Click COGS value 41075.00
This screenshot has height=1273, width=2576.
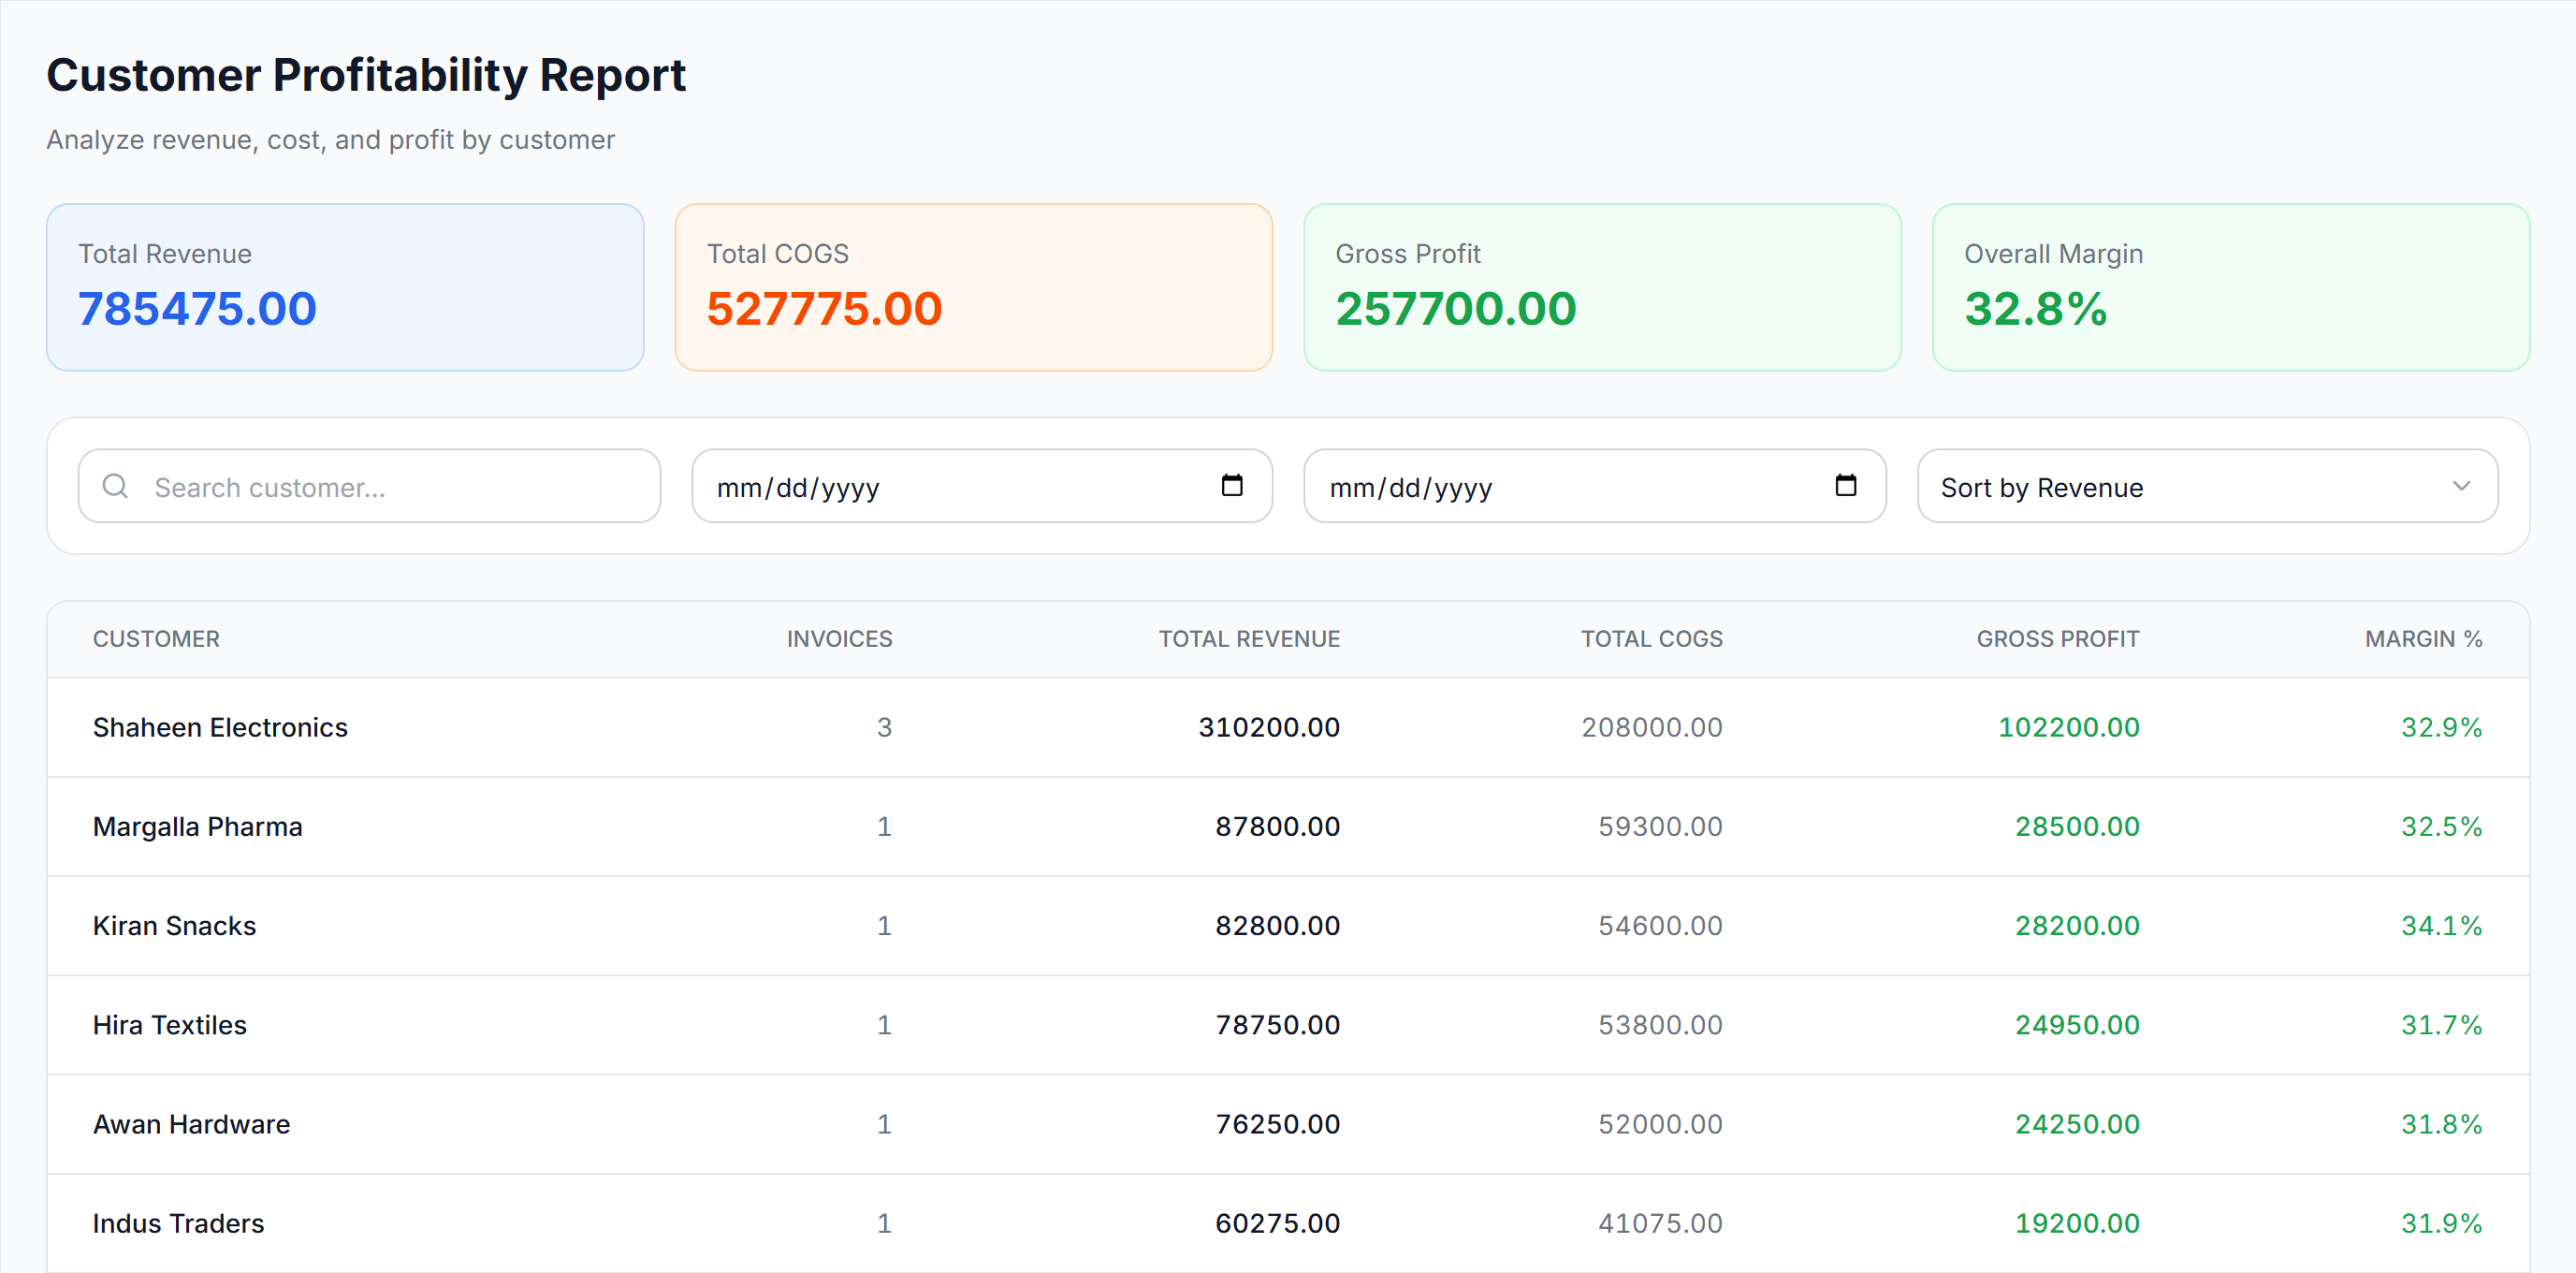click(x=1660, y=1223)
